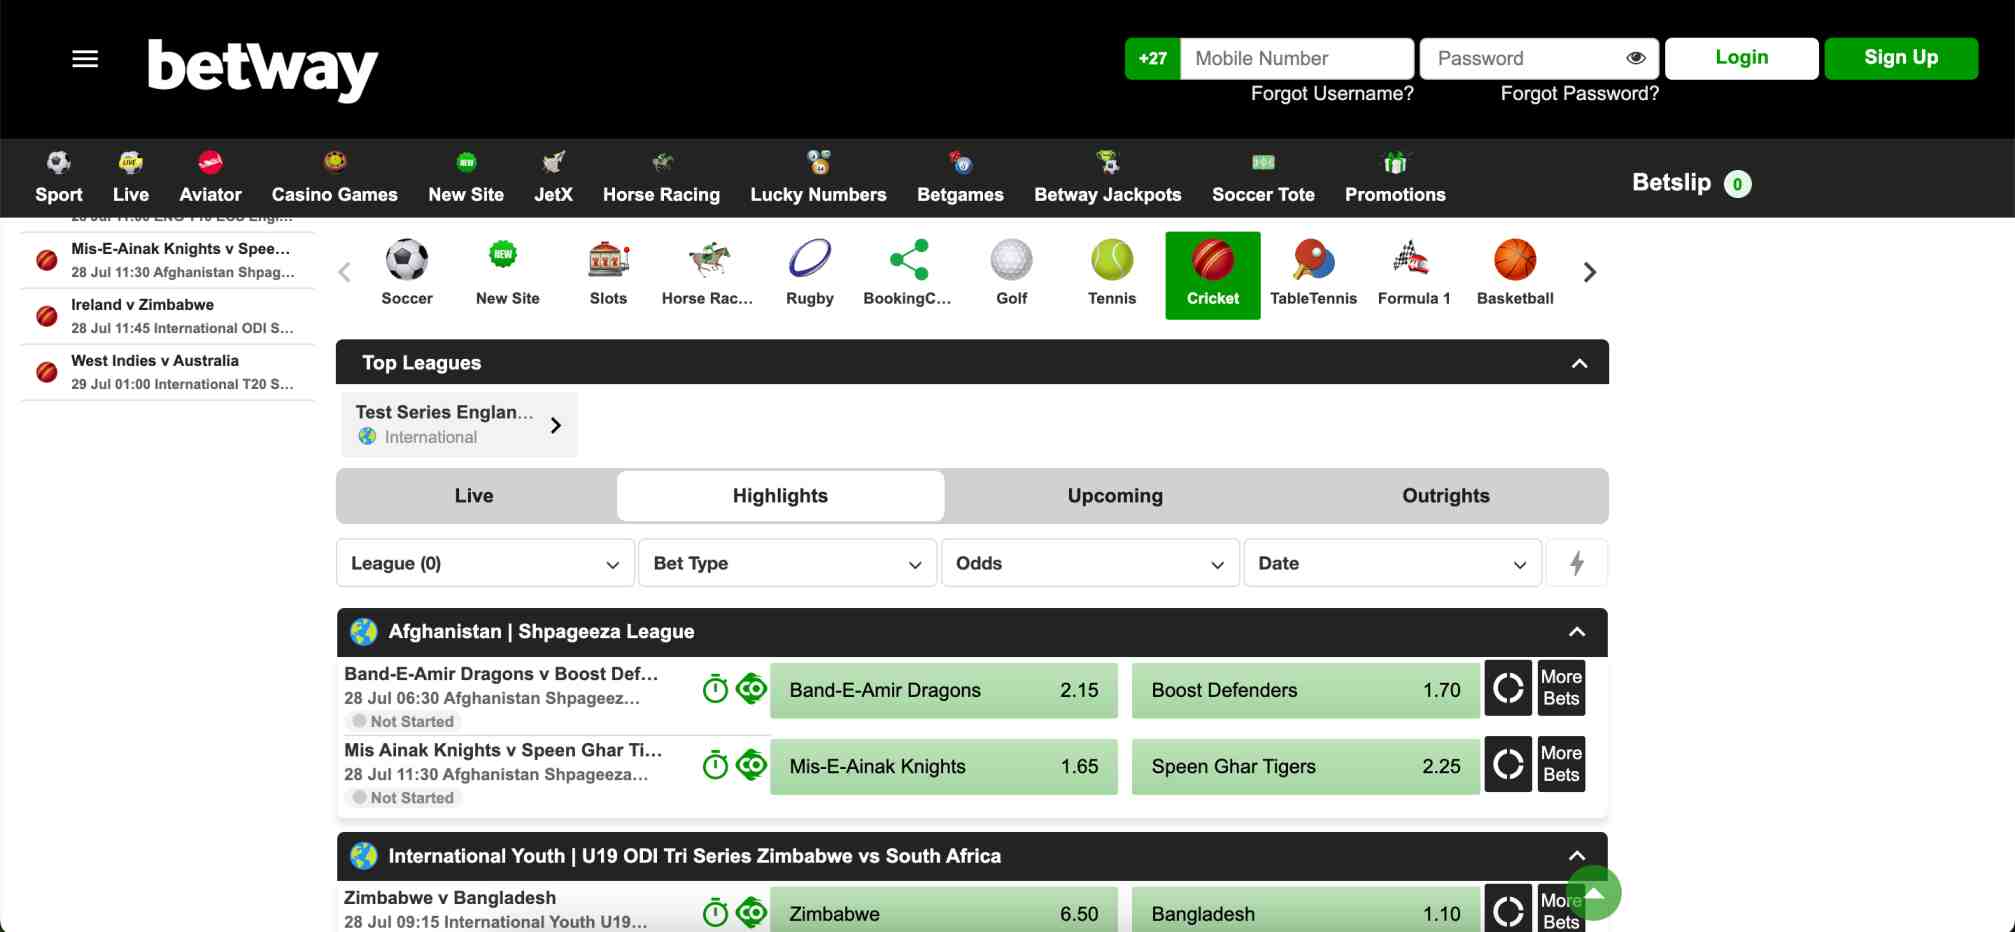Select Basketball in sports carousel
Image resolution: width=2015 pixels, height=932 pixels.
point(1515,274)
